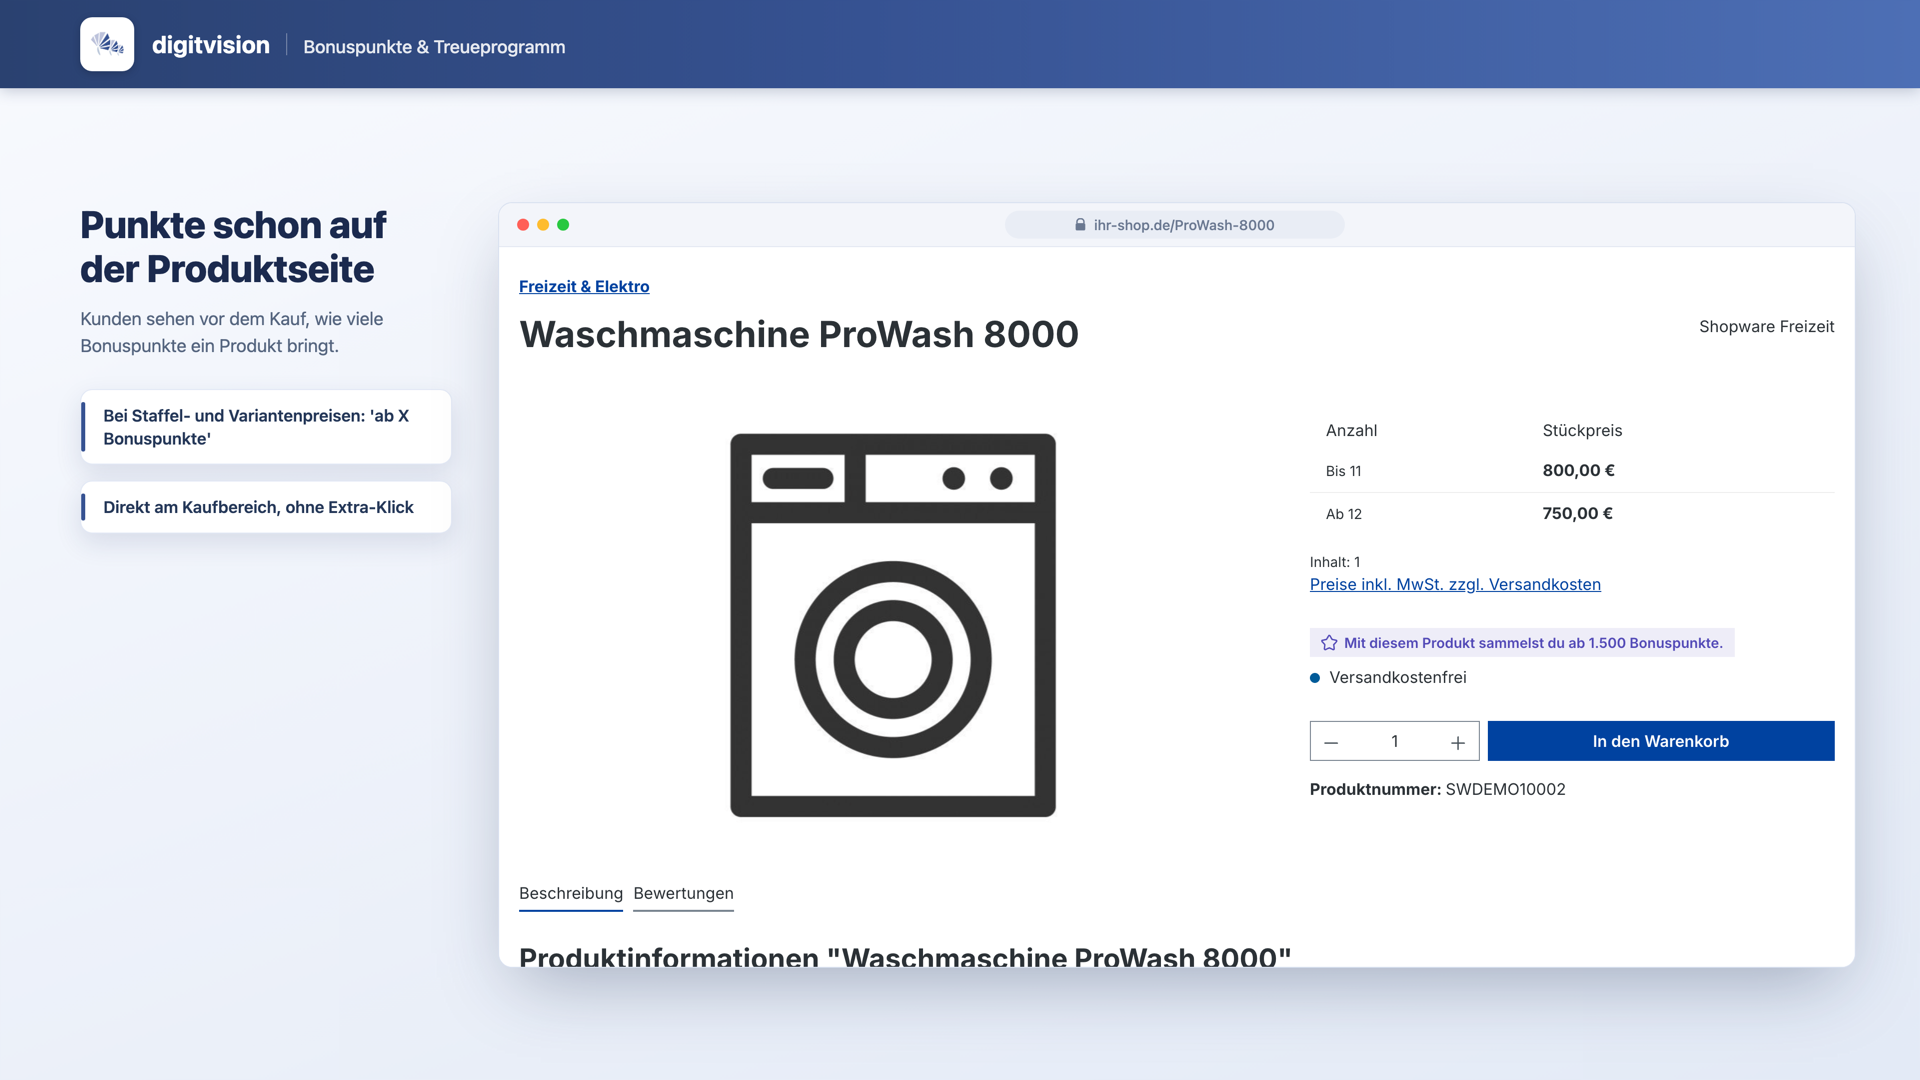Image resolution: width=1920 pixels, height=1080 pixels.
Task: Click the Produktinformationen heading
Action: click(905, 956)
